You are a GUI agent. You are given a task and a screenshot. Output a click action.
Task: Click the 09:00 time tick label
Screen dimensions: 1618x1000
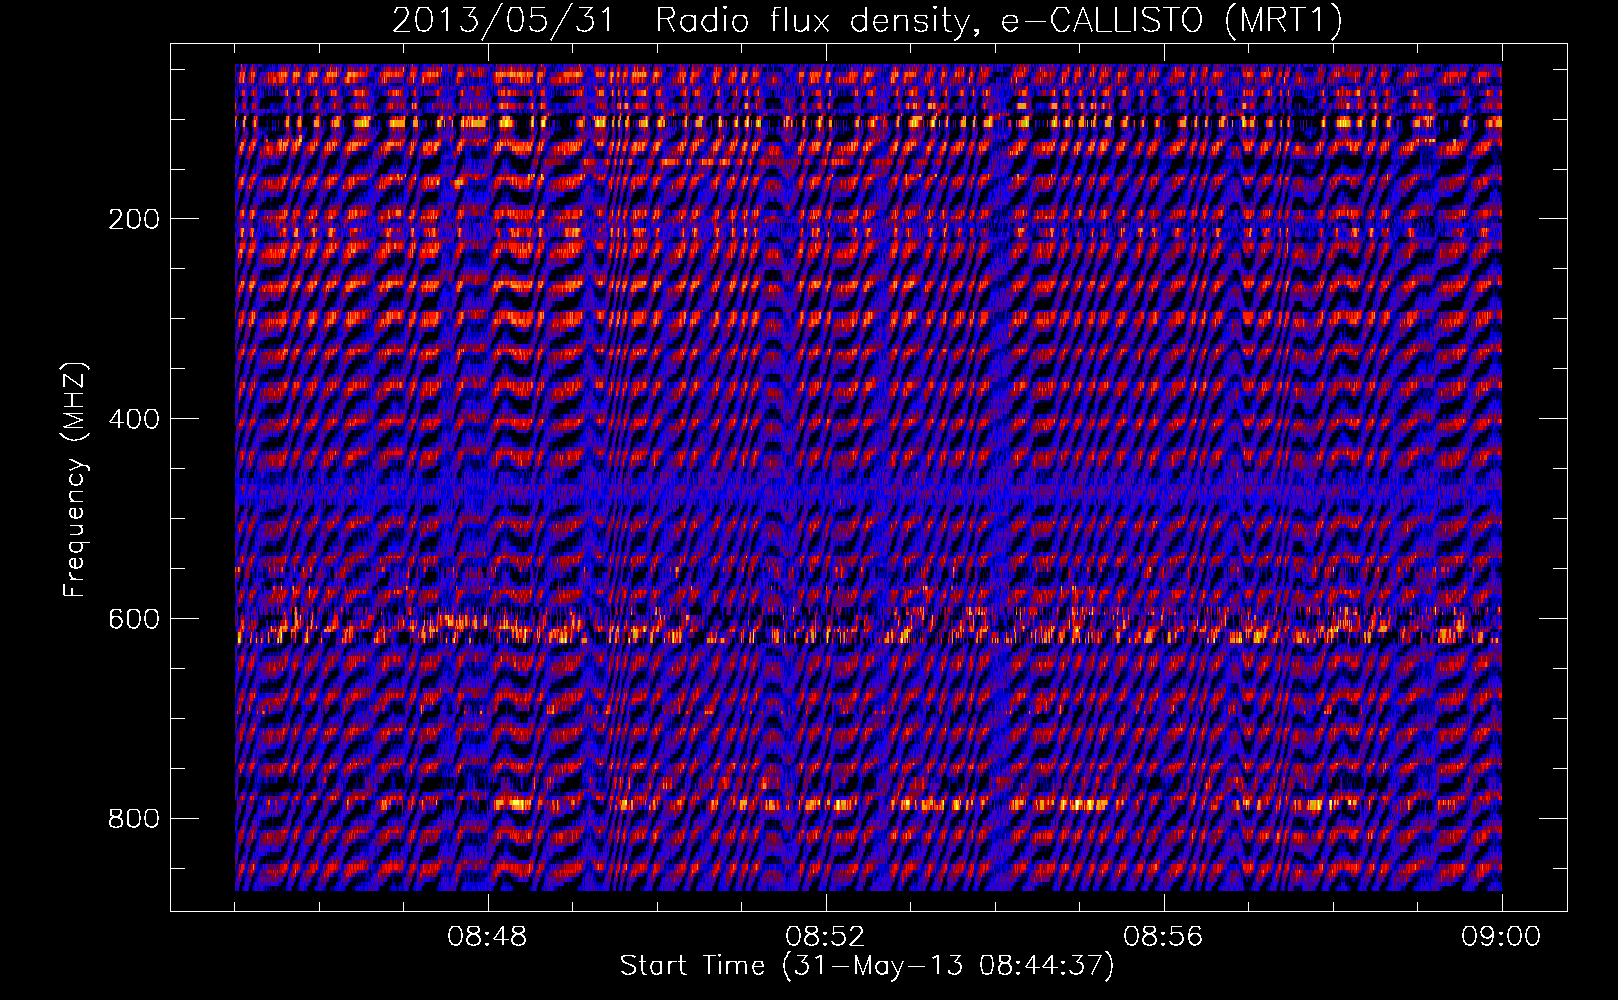(x=1501, y=937)
